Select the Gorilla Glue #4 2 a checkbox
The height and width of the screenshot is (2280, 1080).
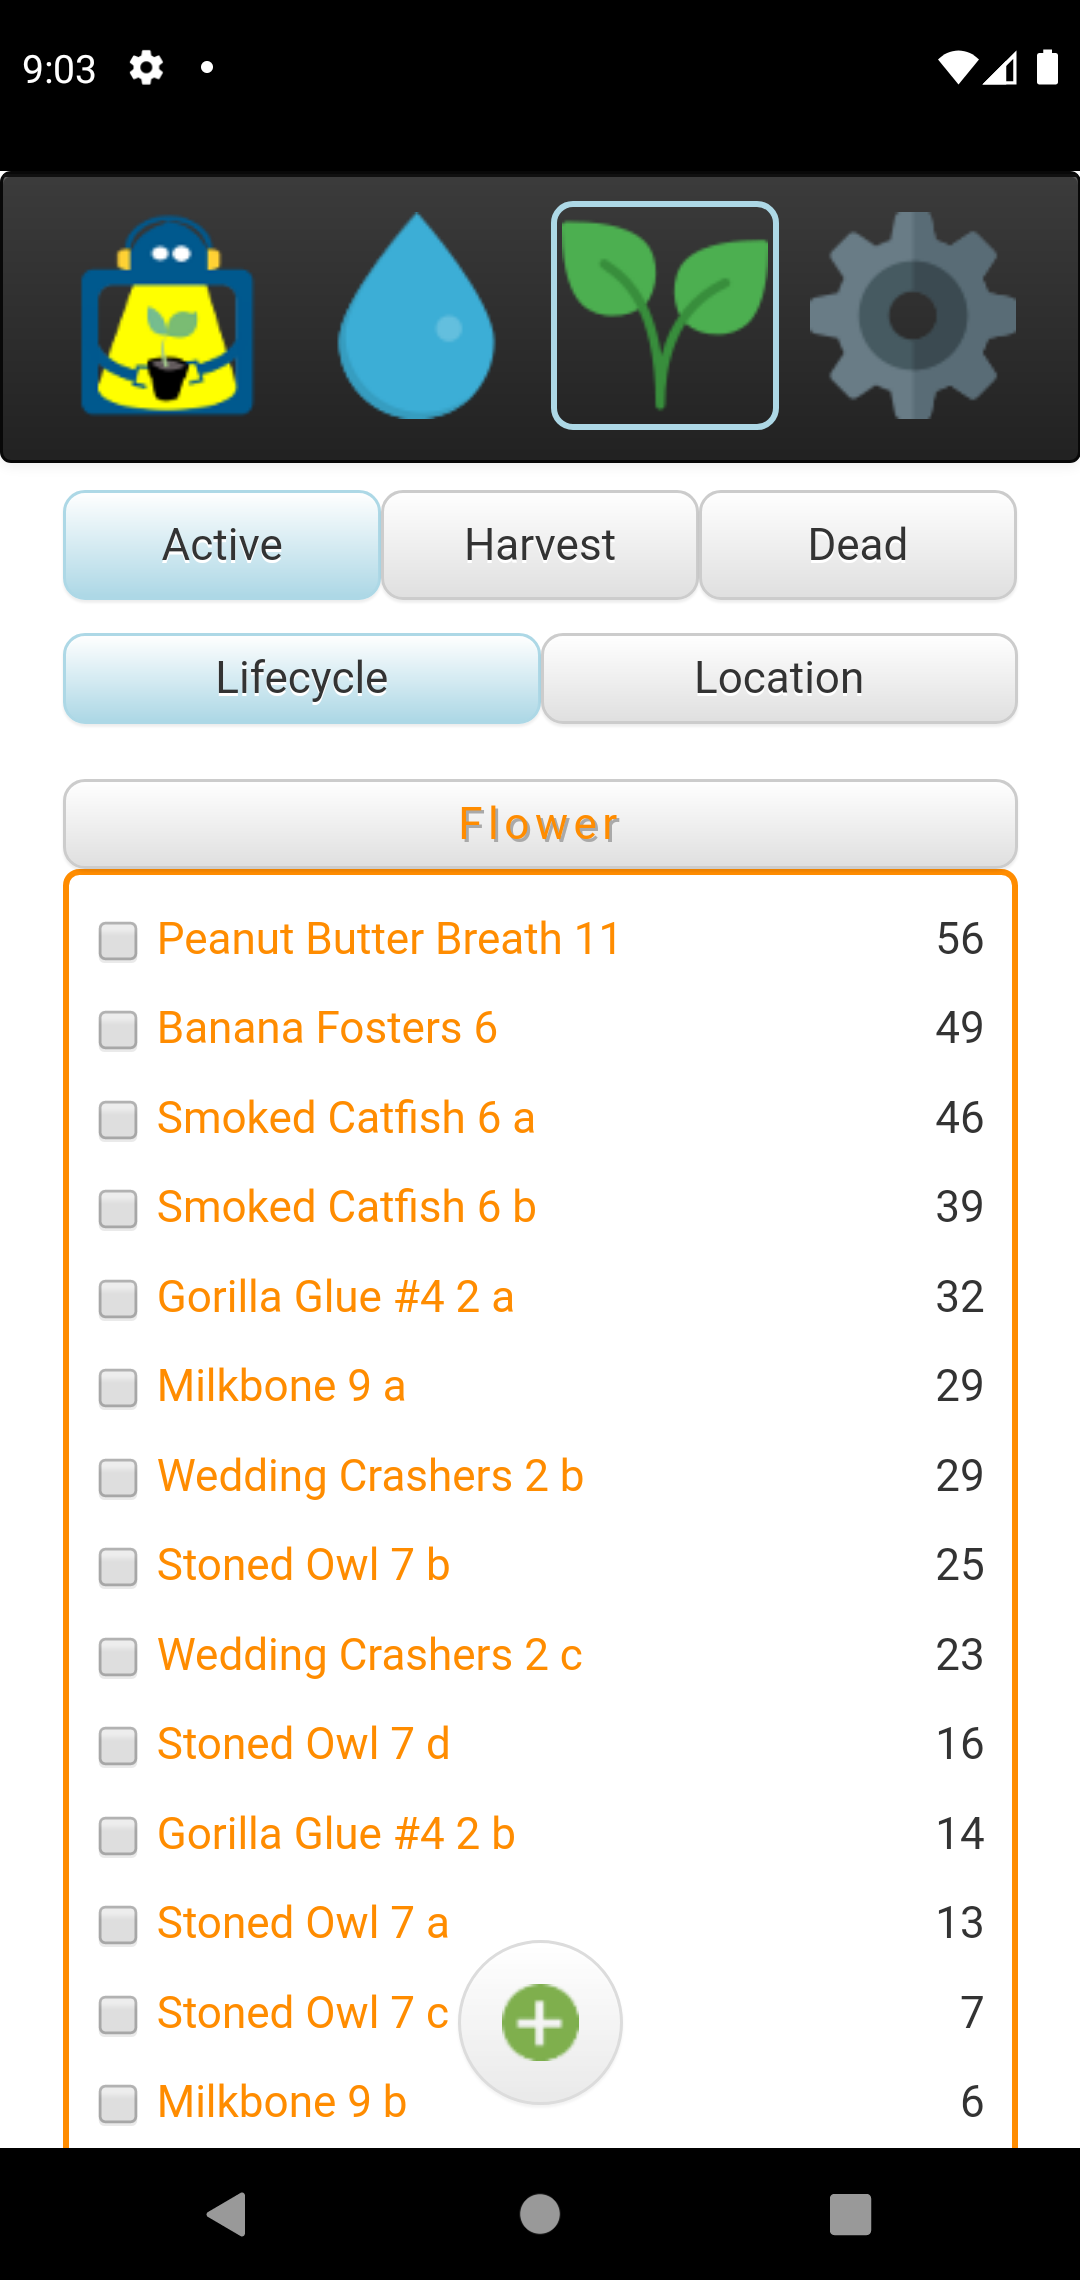click(x=118, y=1299)
